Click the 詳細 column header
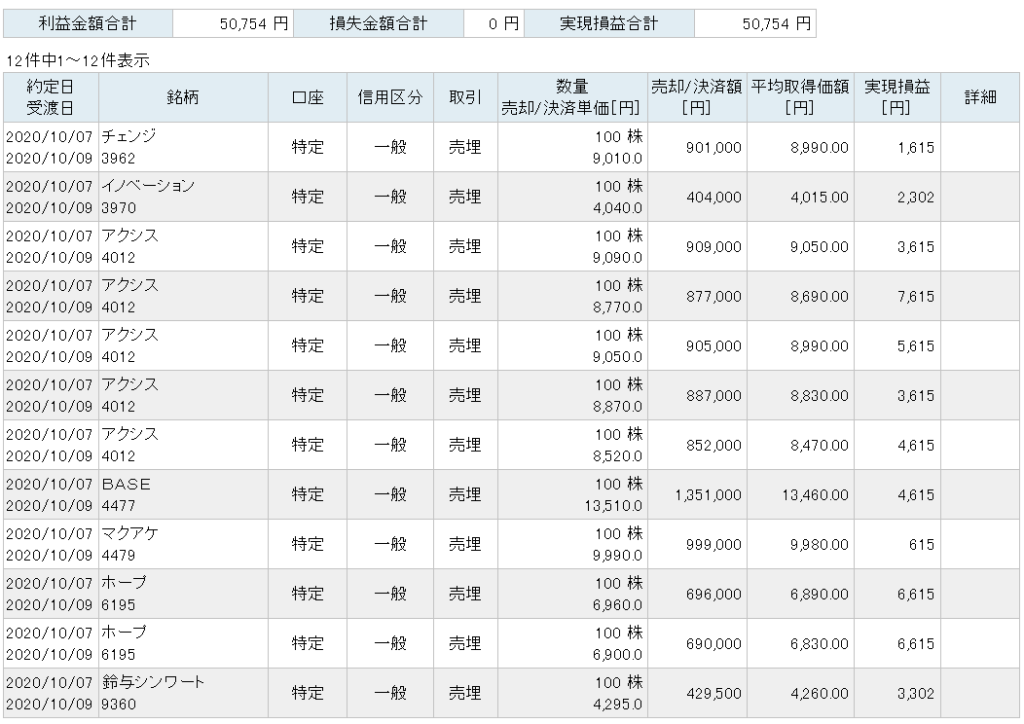 [x=979, y=97]
